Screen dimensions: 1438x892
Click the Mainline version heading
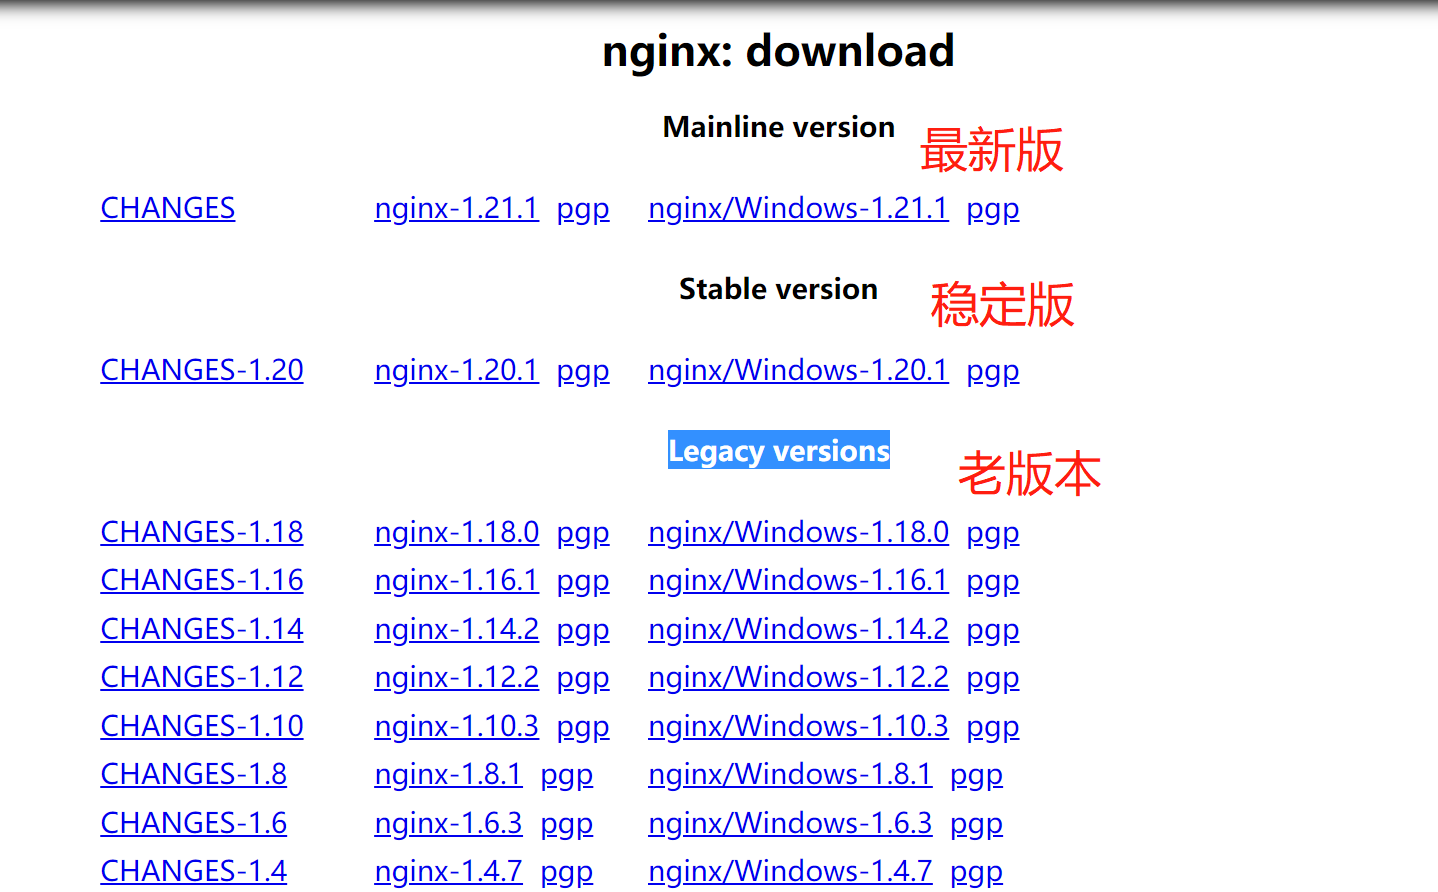pyautogui.click(x=779, y=127)
